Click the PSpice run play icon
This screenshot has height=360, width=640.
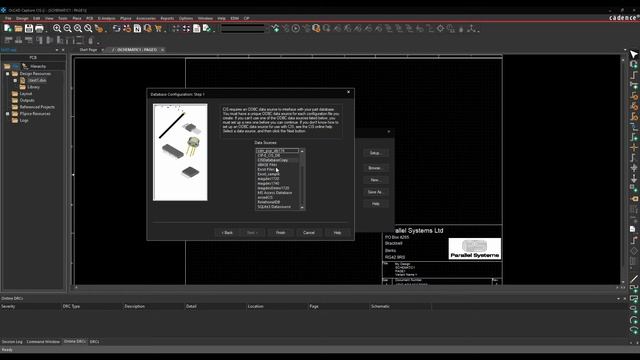click(x=296, y=28)
